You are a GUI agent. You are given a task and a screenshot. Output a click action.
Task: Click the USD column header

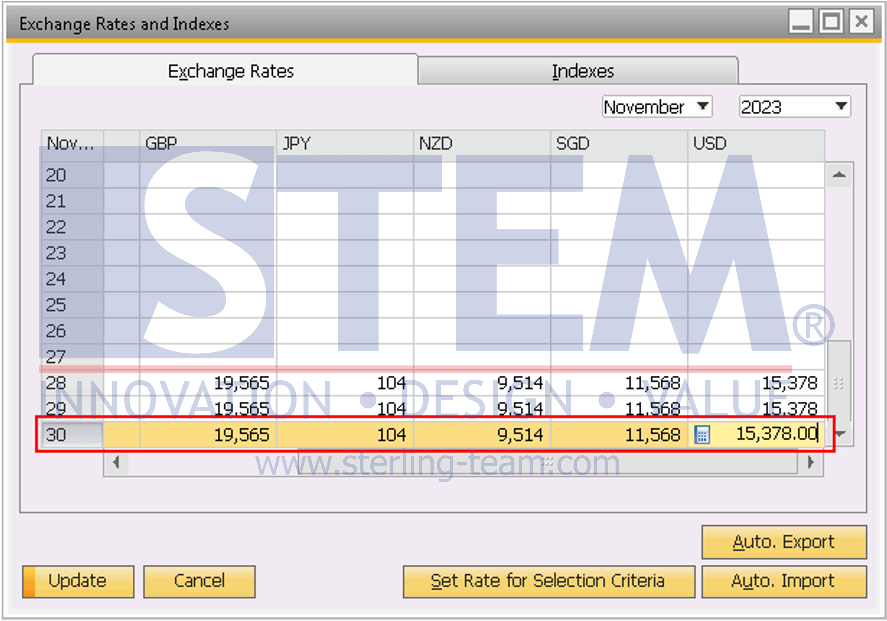pyautogui.click(x=756, y=144)
